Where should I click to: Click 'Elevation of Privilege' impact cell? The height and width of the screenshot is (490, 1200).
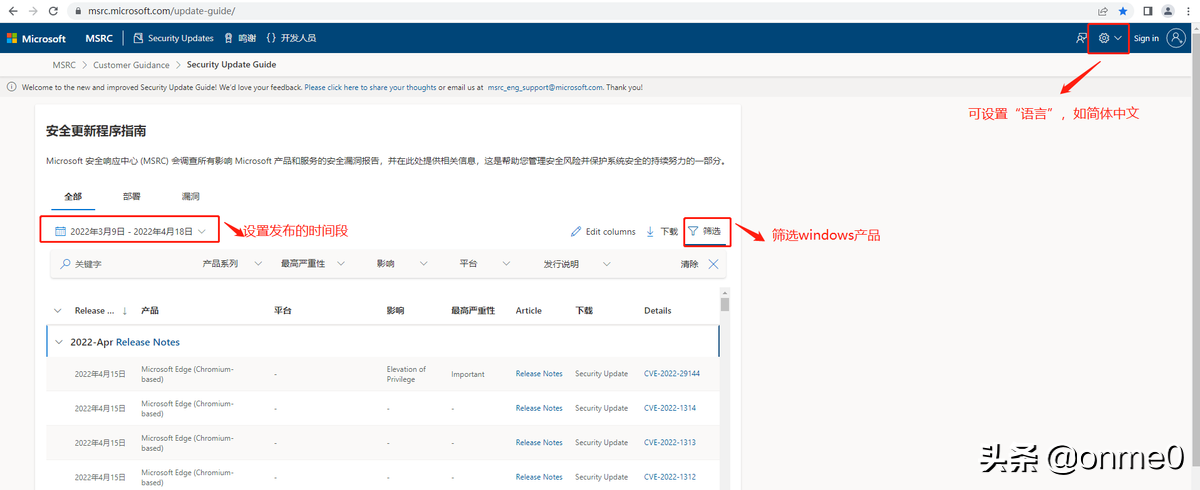[406, 374]
